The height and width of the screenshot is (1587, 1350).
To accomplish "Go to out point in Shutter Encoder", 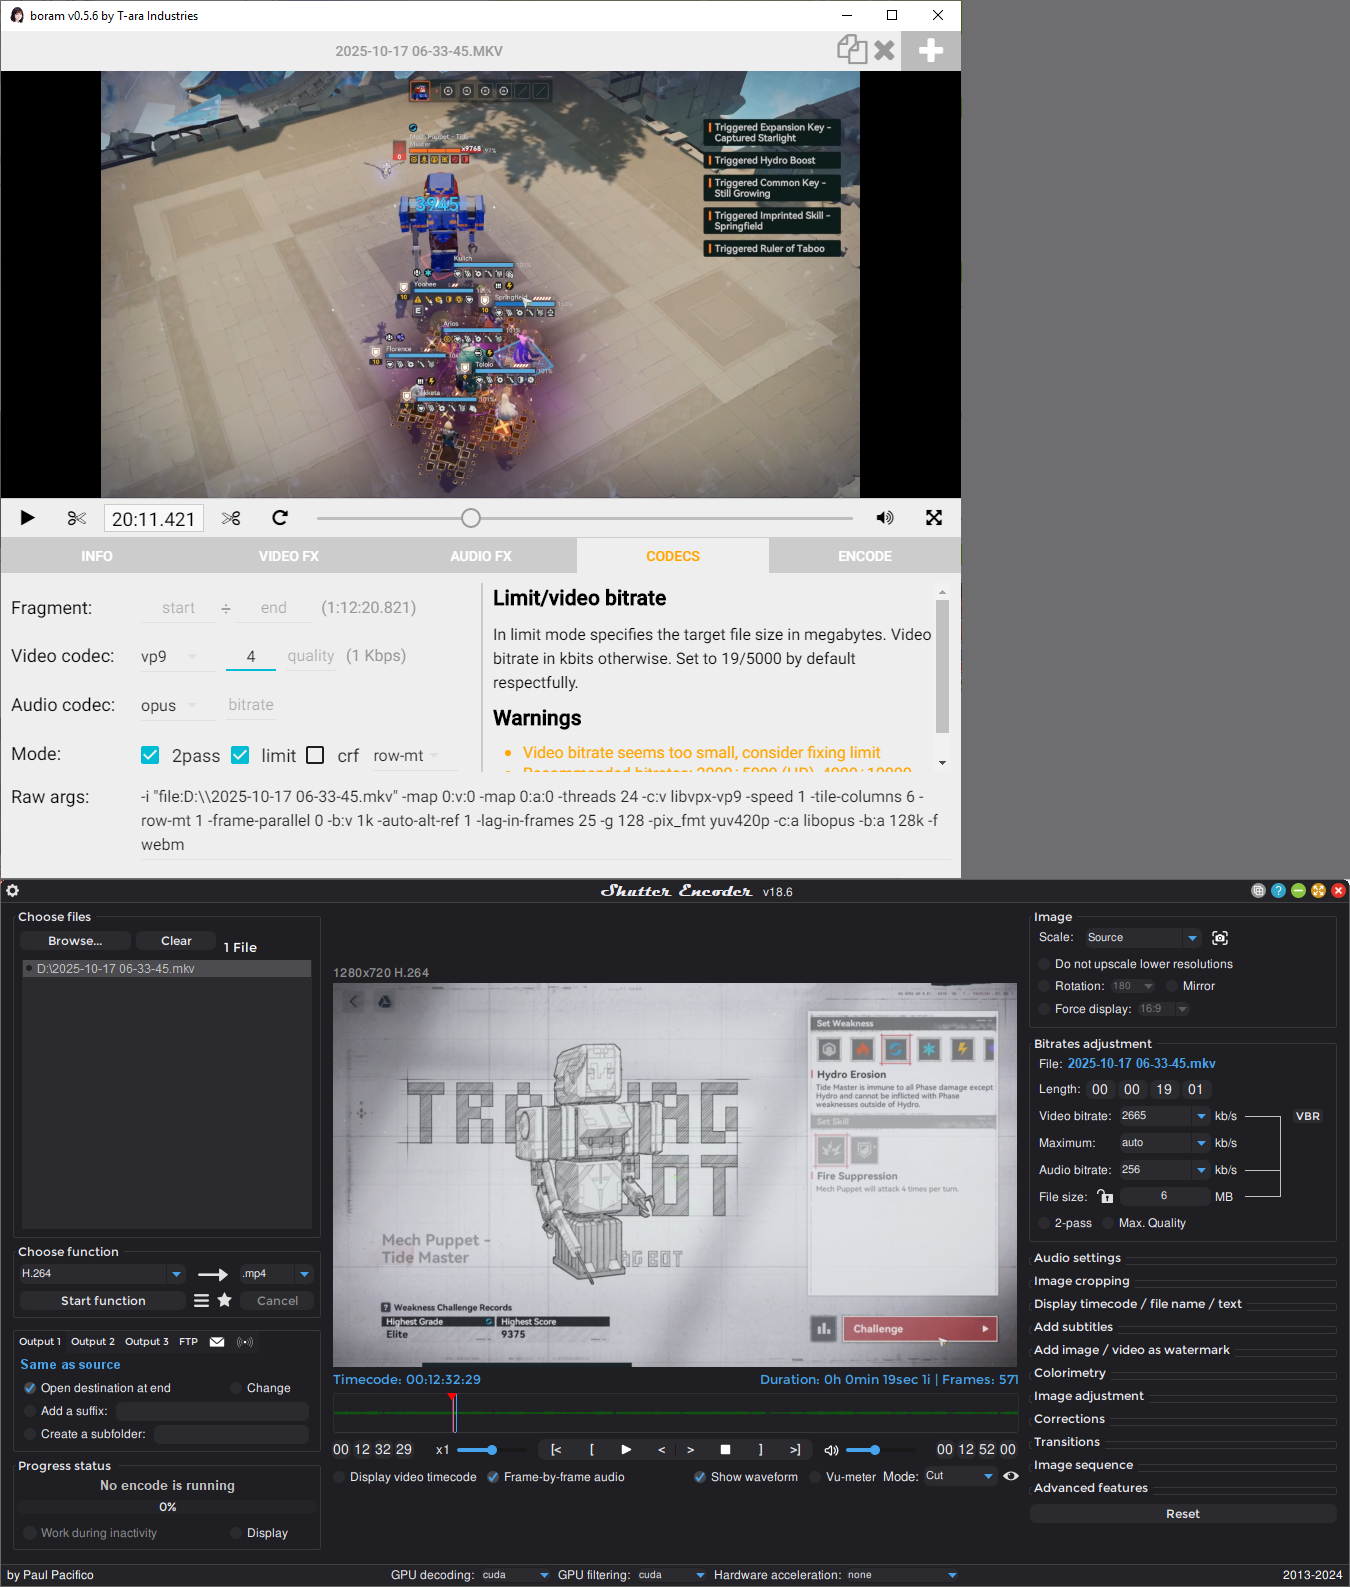I will [x=795, y=1450].
